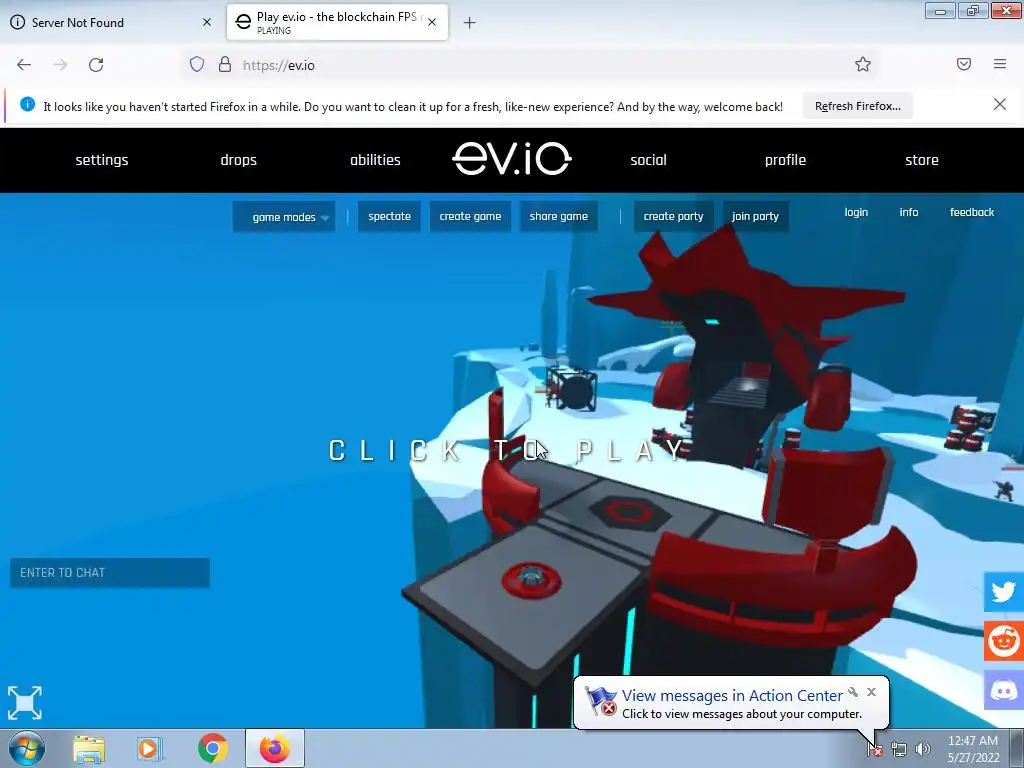Open the social menu
1024x768 pixels.
(x=648, y=160)
